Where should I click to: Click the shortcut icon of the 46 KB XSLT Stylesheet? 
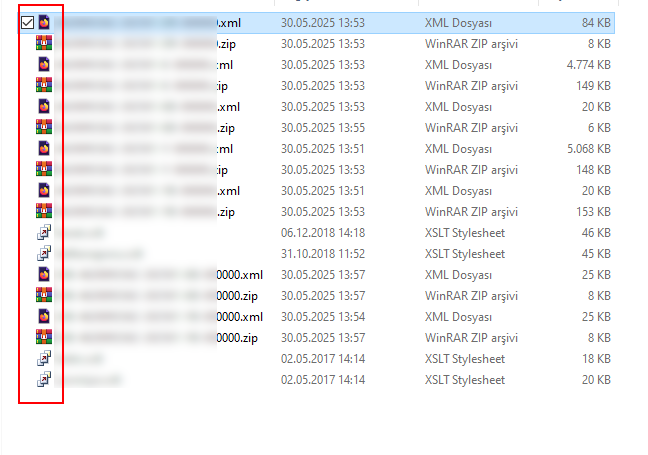44,232
